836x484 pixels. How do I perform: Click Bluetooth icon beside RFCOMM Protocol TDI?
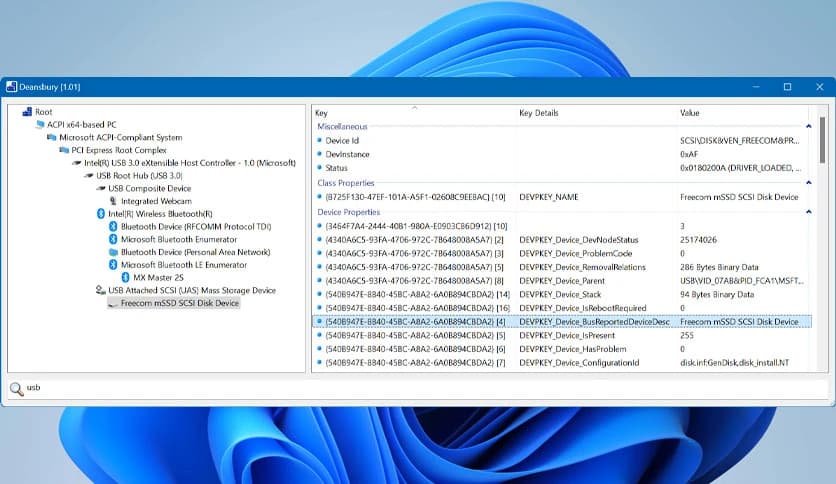(113, 227)
